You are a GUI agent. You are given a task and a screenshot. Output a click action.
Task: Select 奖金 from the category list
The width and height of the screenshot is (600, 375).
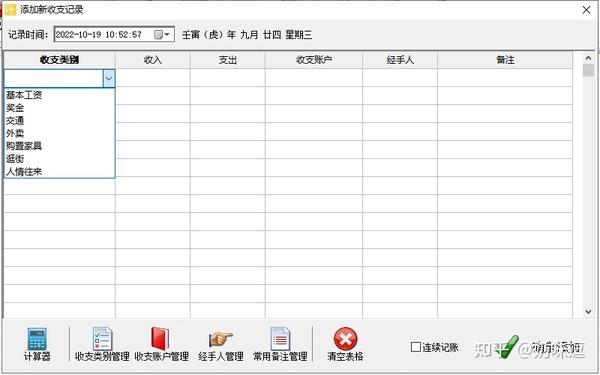59,108
